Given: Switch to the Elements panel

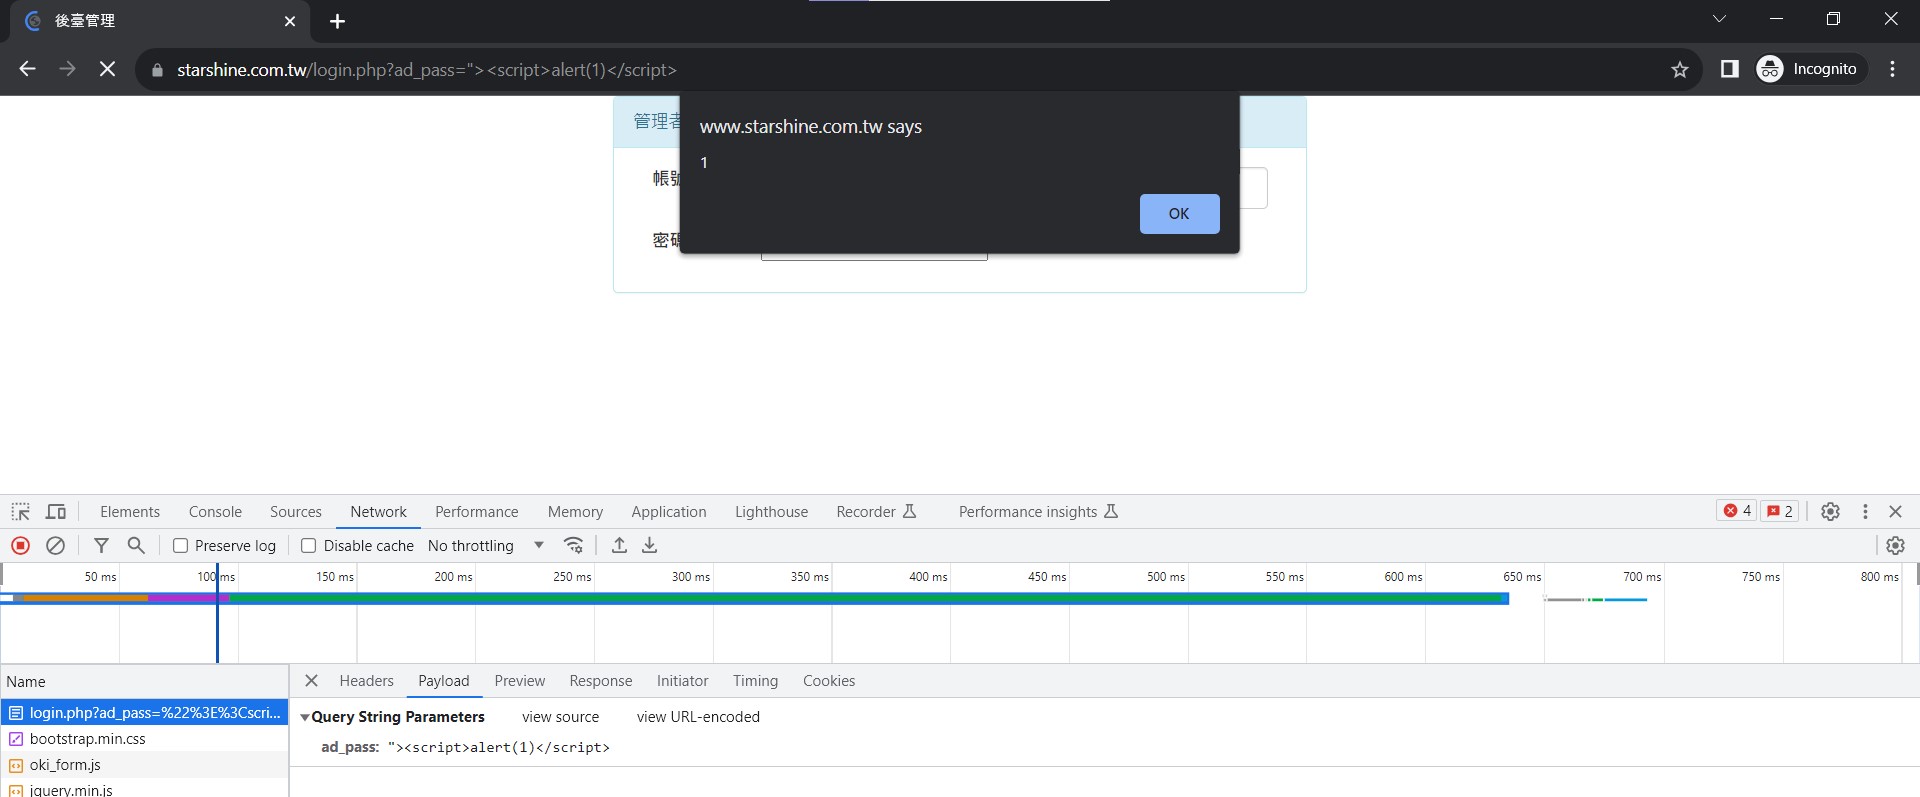Looking at the screenshot, I should 130,512.
